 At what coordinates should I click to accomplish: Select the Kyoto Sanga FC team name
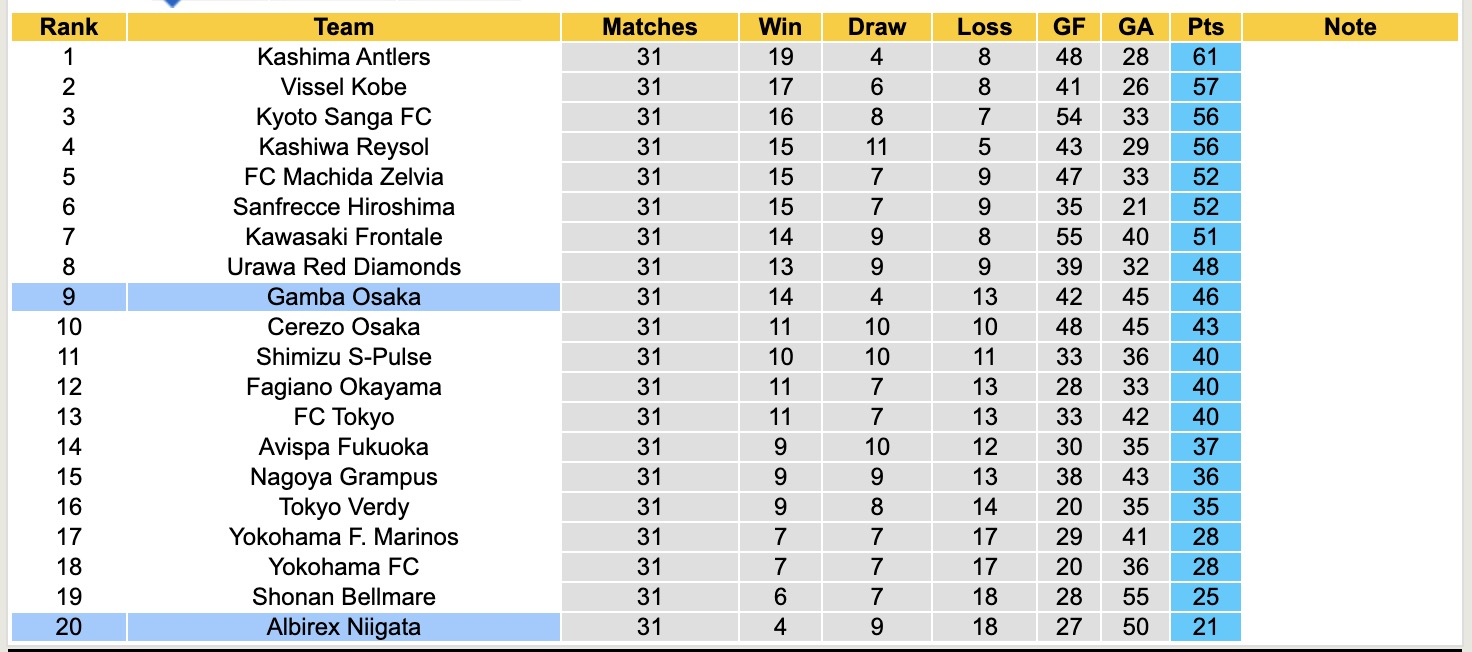[x=343, y=117]
